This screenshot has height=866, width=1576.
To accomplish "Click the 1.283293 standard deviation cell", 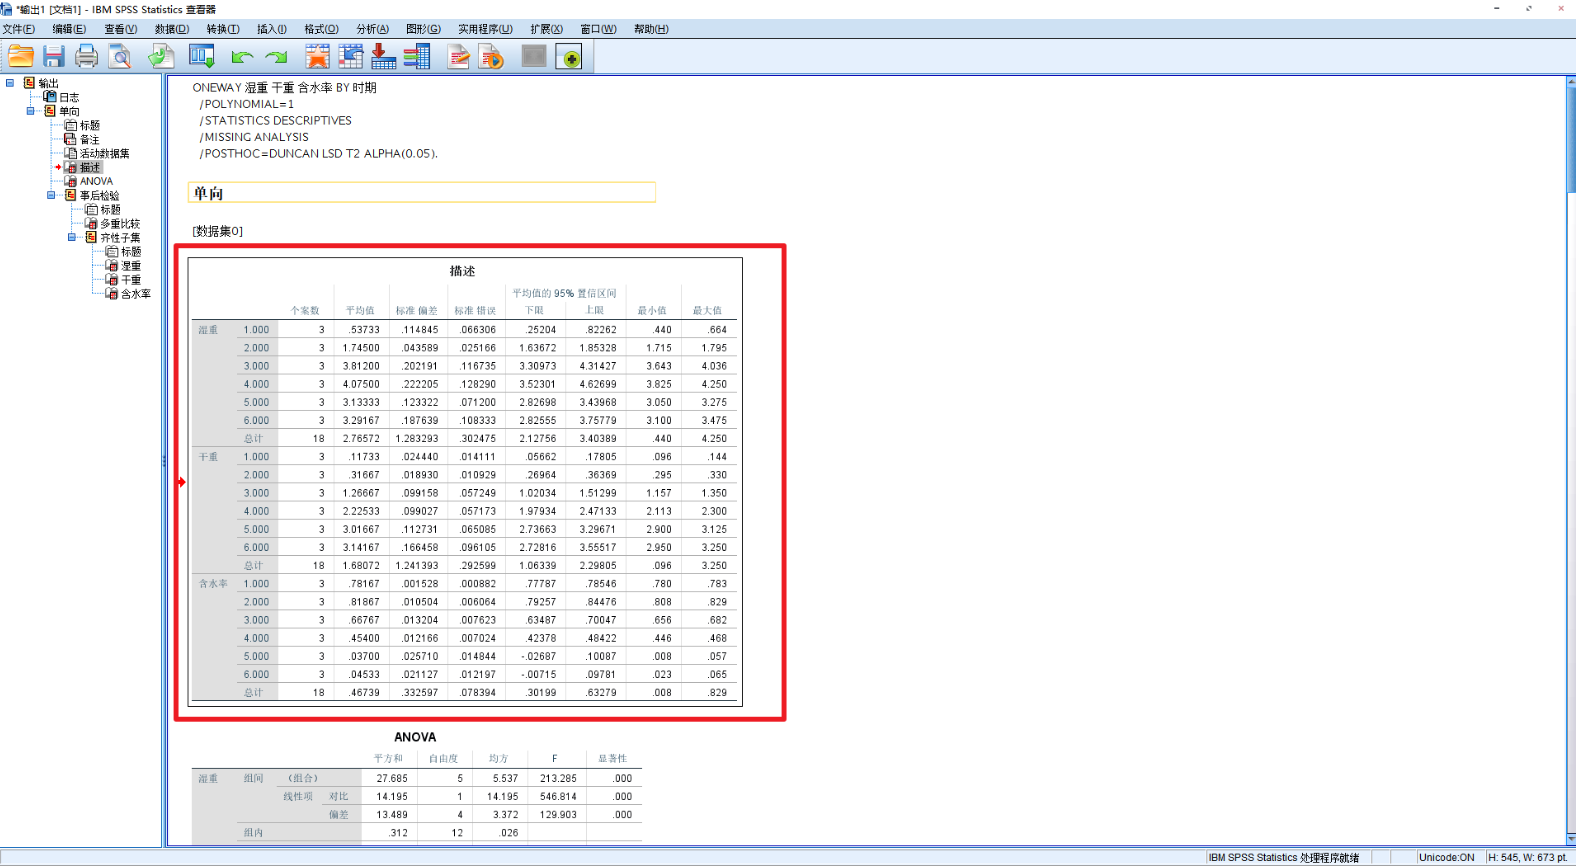I will (x=417, y=438).
